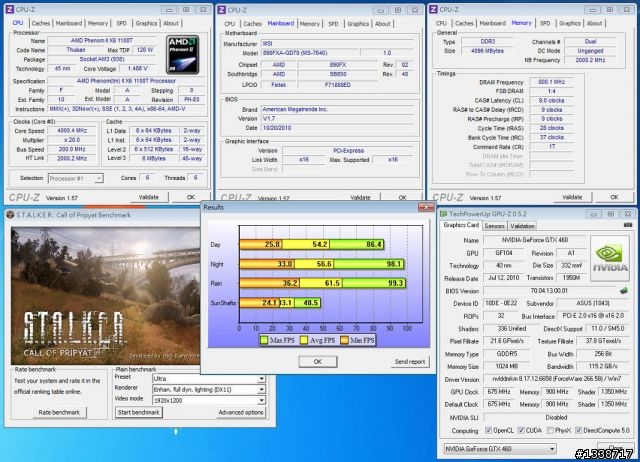Switch to the Sensors tab in GPU-Z
The width and height of the screenshot is (640, 462).
(x=494, y=226)
